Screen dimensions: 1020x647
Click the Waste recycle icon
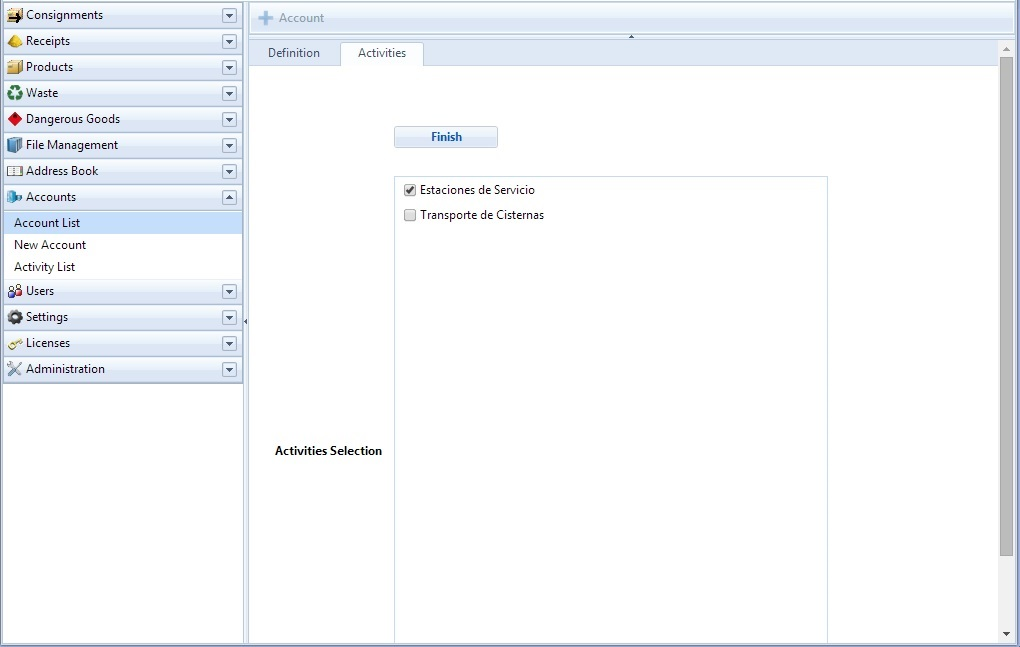(14, 93)
